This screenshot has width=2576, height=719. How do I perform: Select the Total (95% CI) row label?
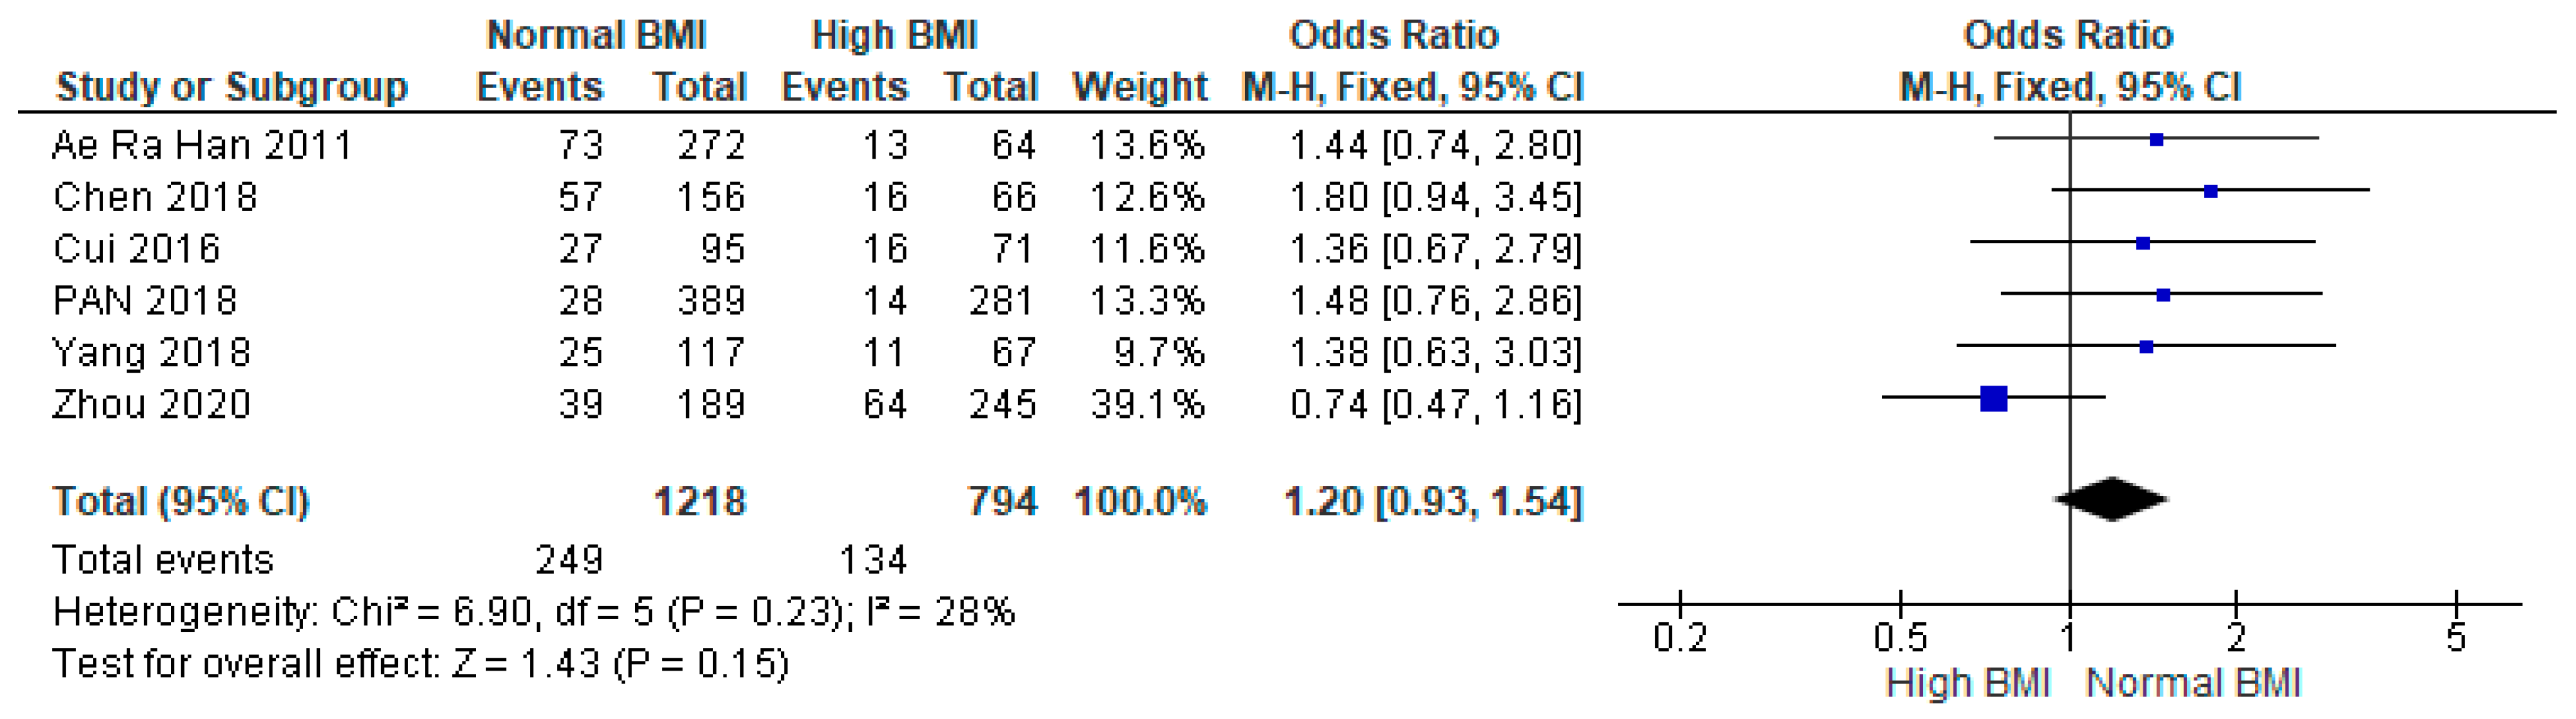click(x=181, y=501)
